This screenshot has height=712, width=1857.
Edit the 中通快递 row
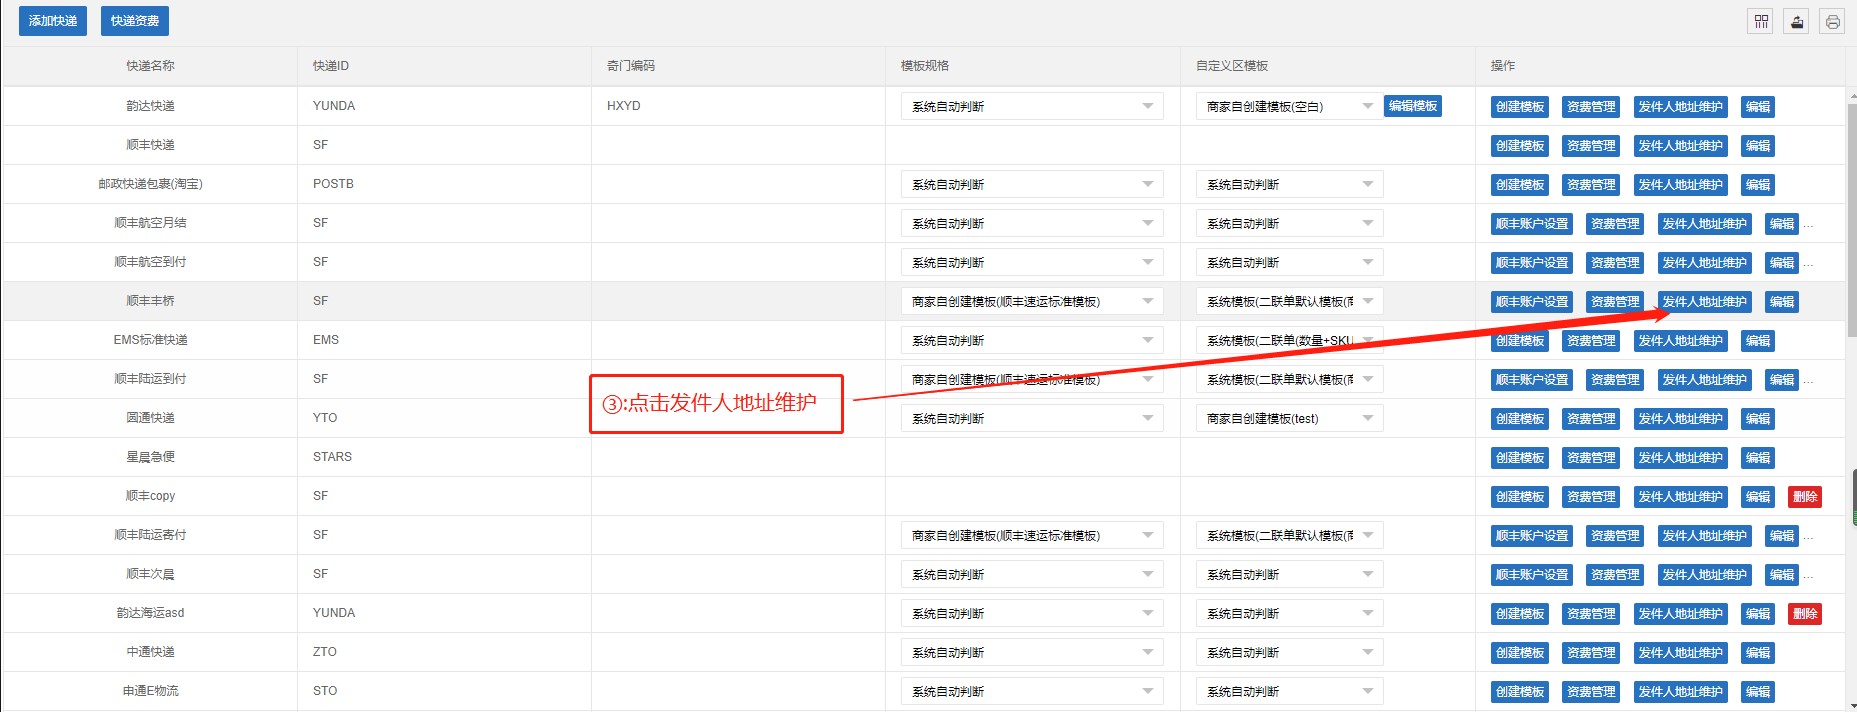(x=1757, y=652)
